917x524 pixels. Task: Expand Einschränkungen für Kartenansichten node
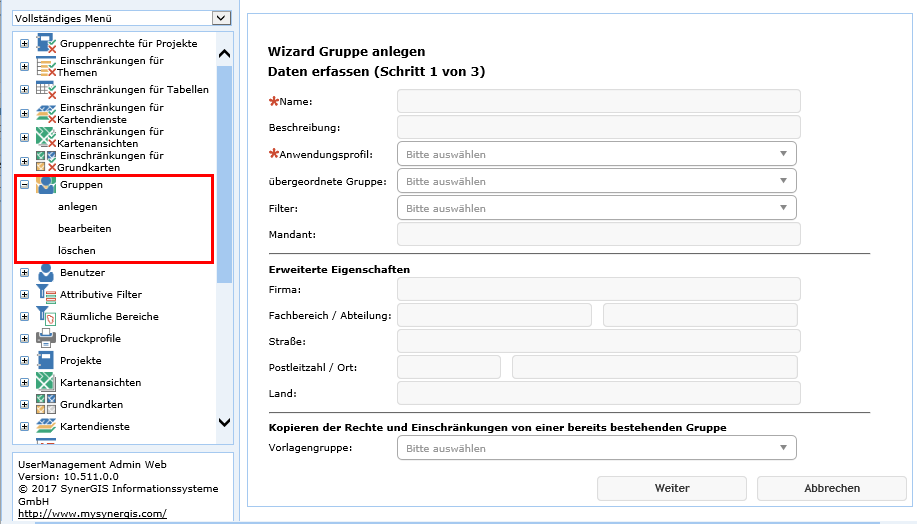coord(25,137)
